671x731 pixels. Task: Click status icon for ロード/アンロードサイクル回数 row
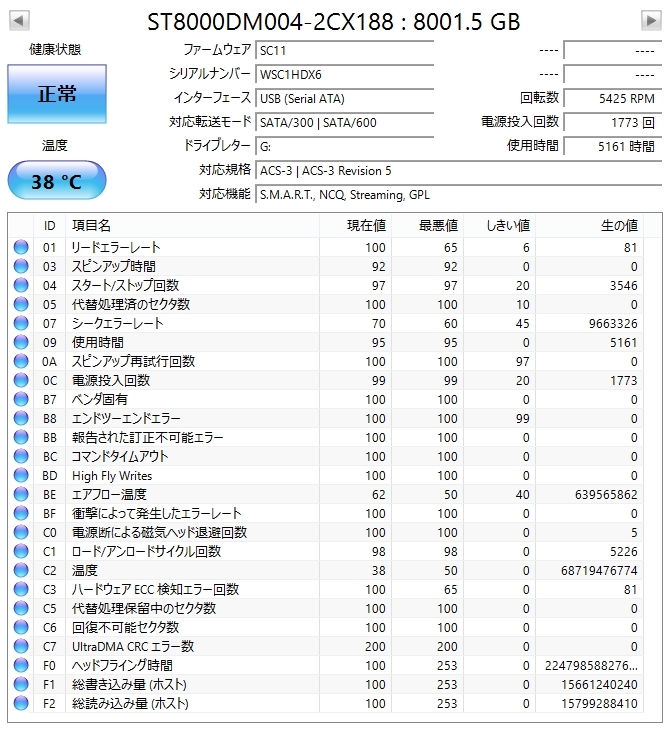pyautogui.click(x=21, y=552)
